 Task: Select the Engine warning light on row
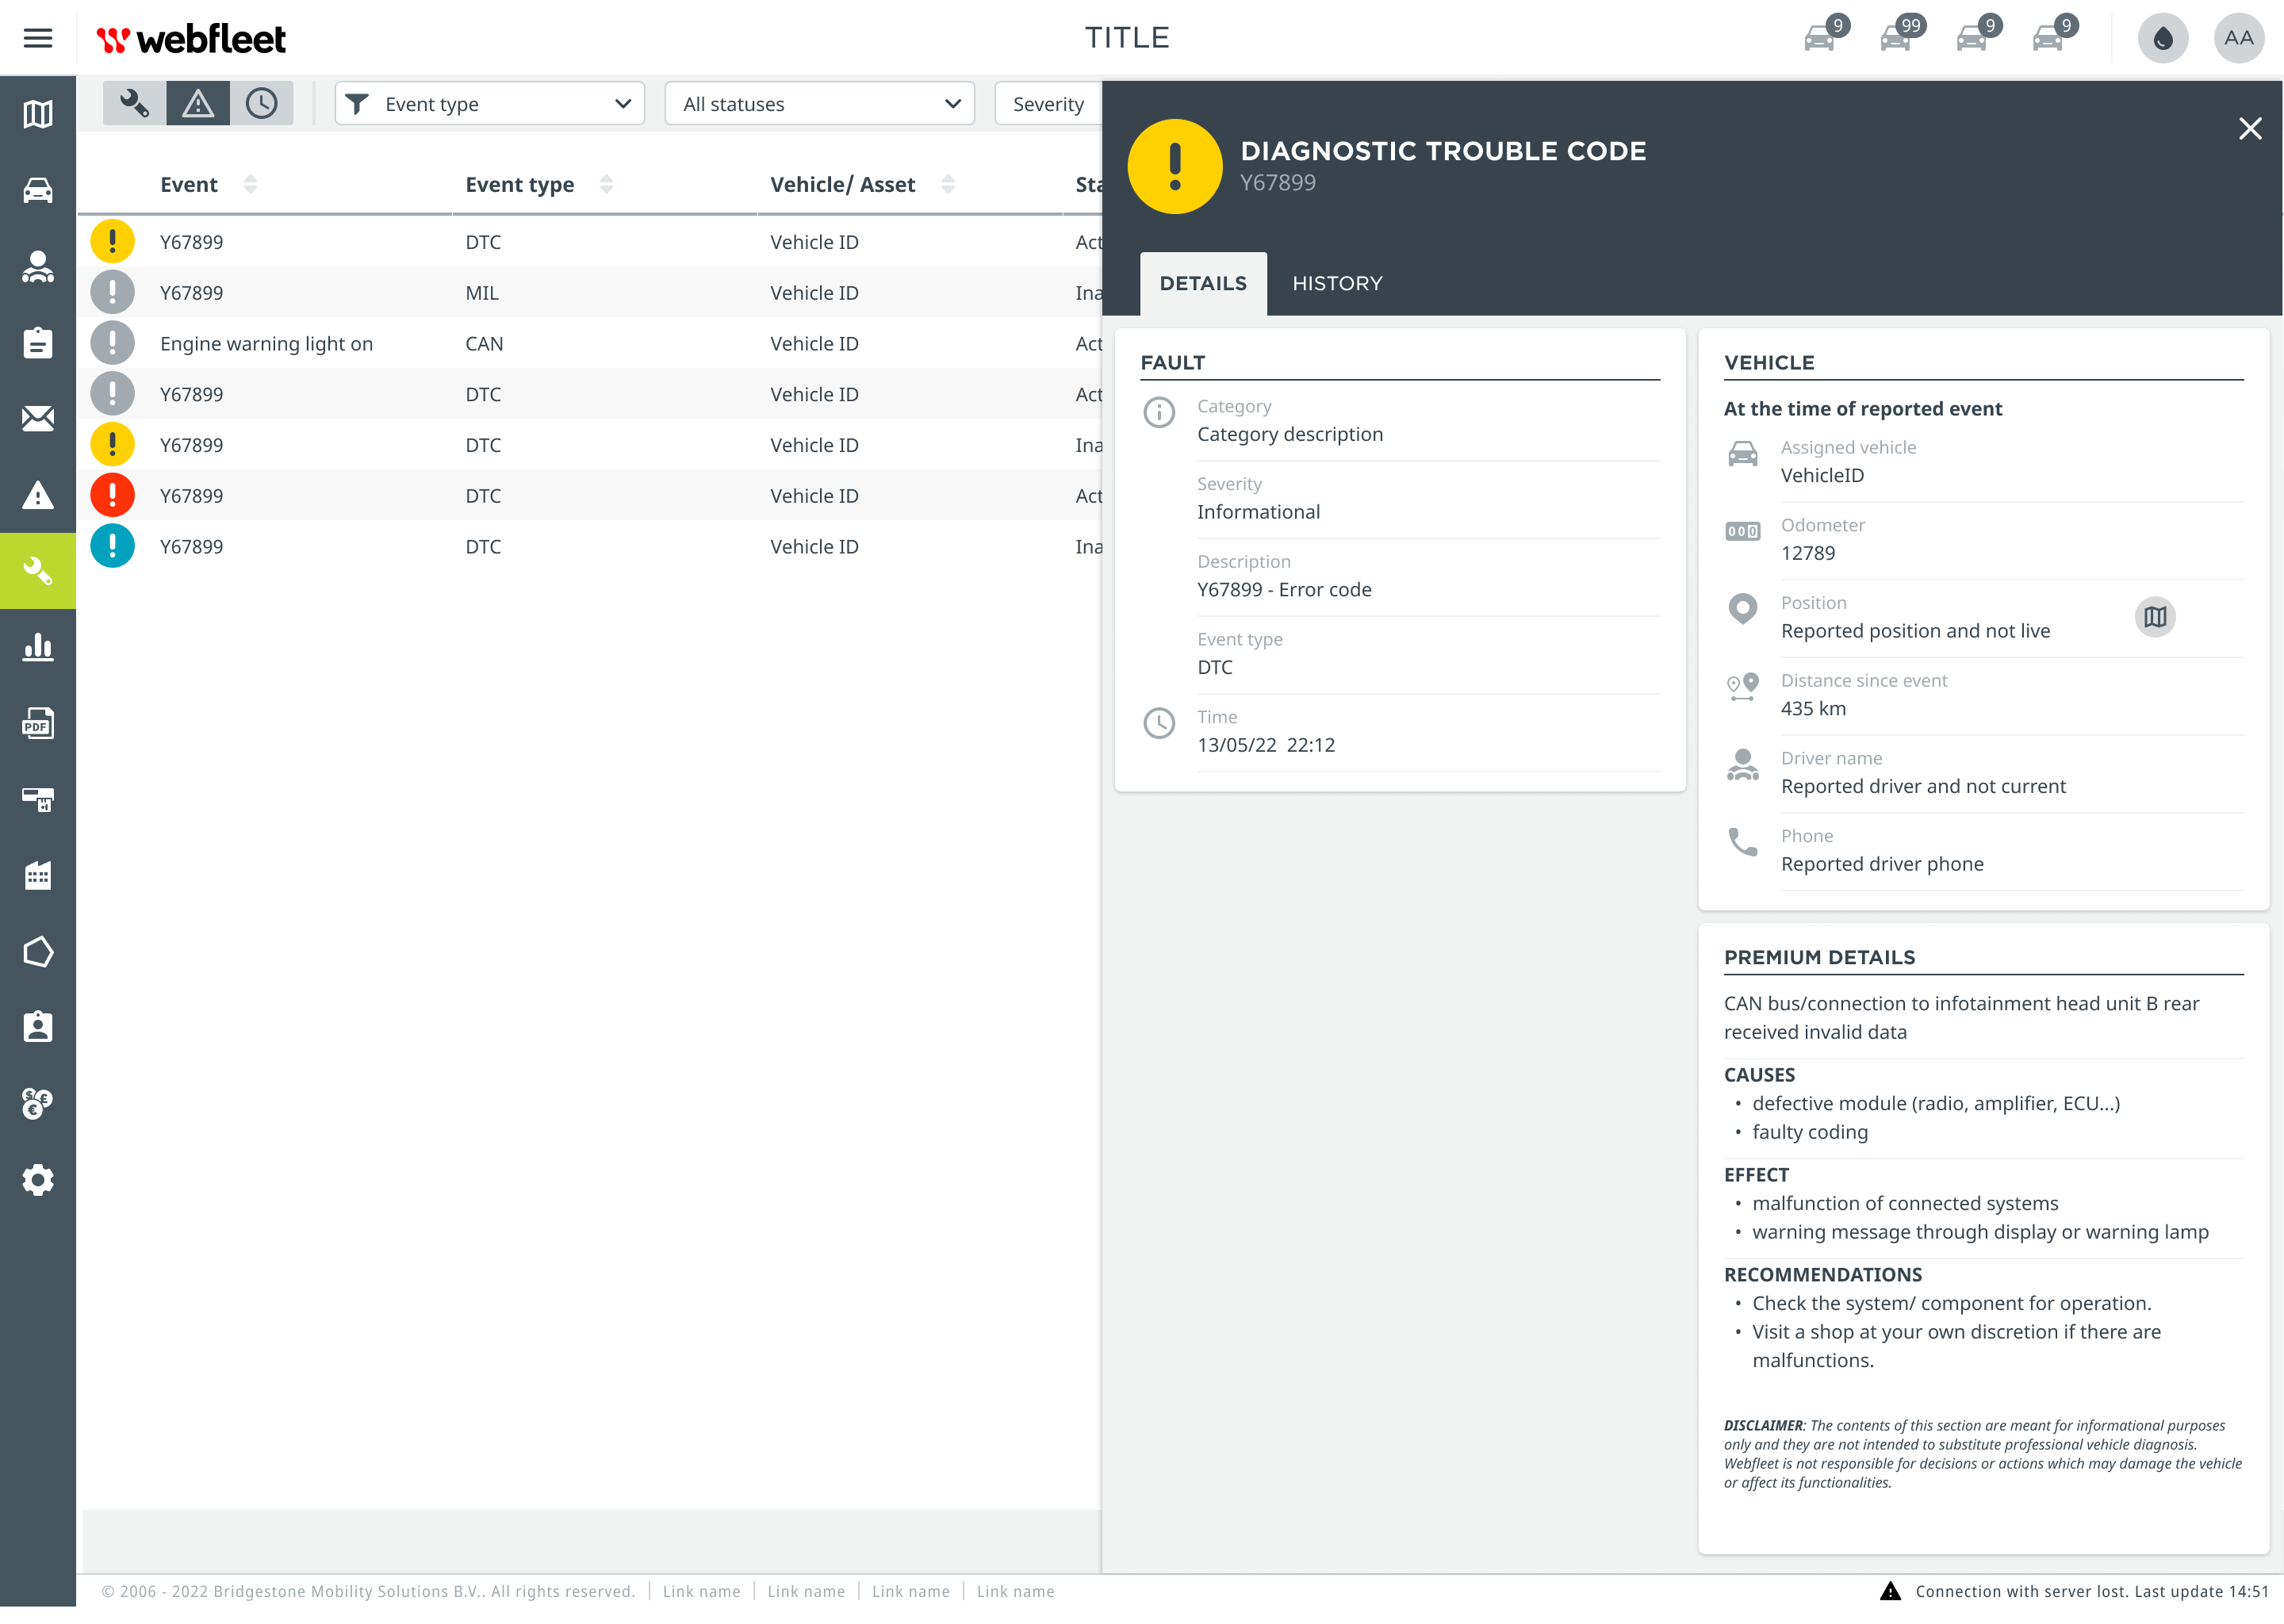coord(266,343)
